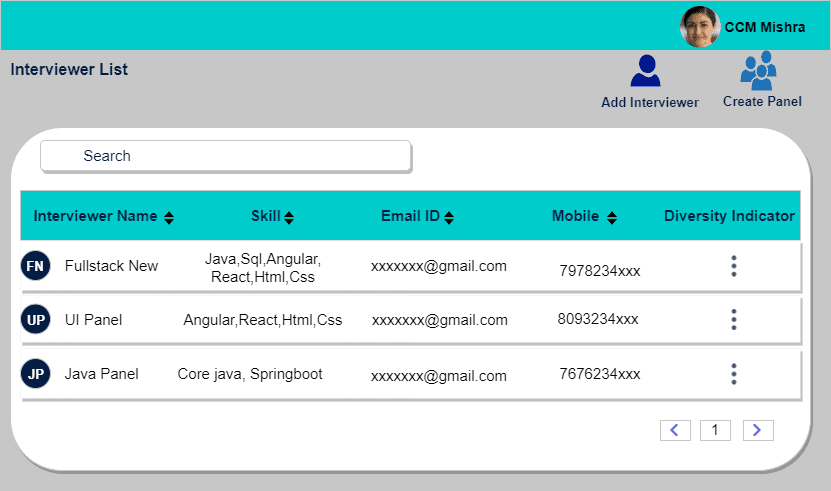
Task: Click the Interviewer List heading
Action: click(x=69, y=69)
